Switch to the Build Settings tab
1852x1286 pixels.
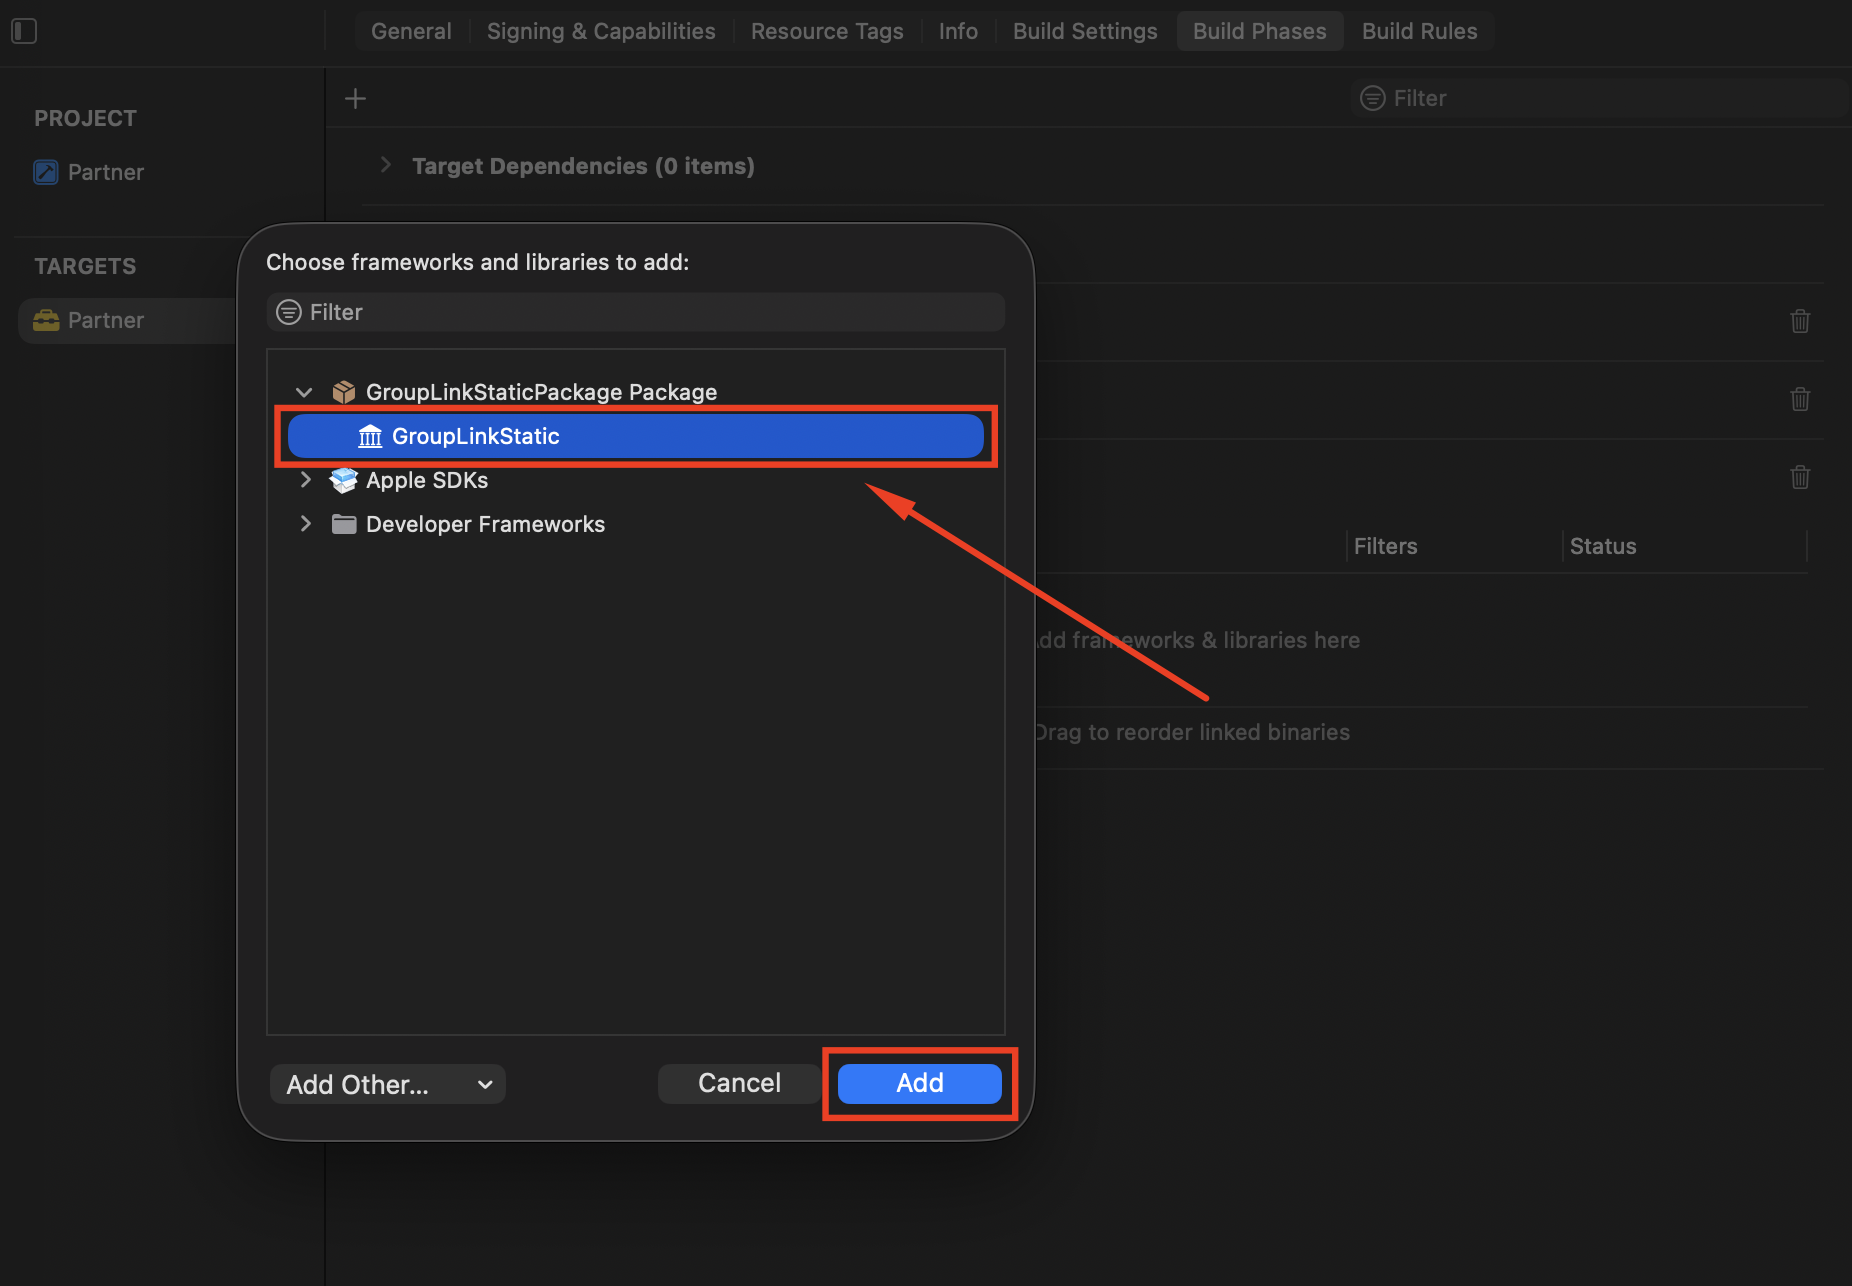pyautogui.click(x=1085, y=31)
